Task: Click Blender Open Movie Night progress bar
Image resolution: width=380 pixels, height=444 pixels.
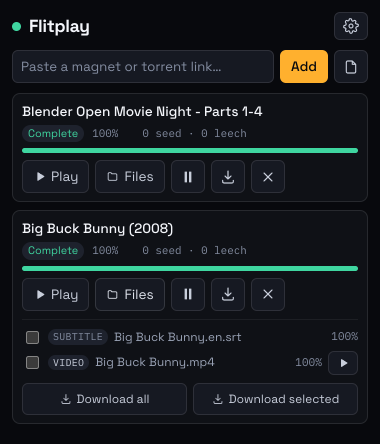Action: tap(190, 151)
